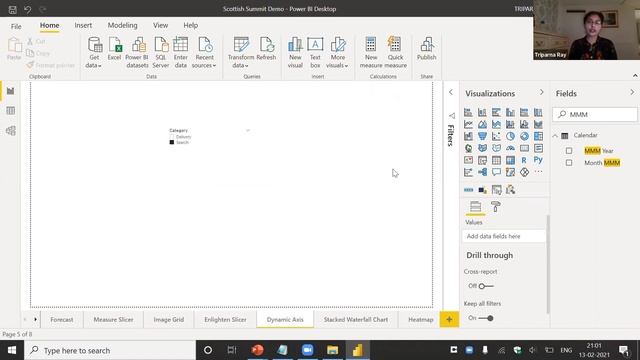Open the Format paint roller tab
This screenshot has height=360, width=640.
coord(496,207)
